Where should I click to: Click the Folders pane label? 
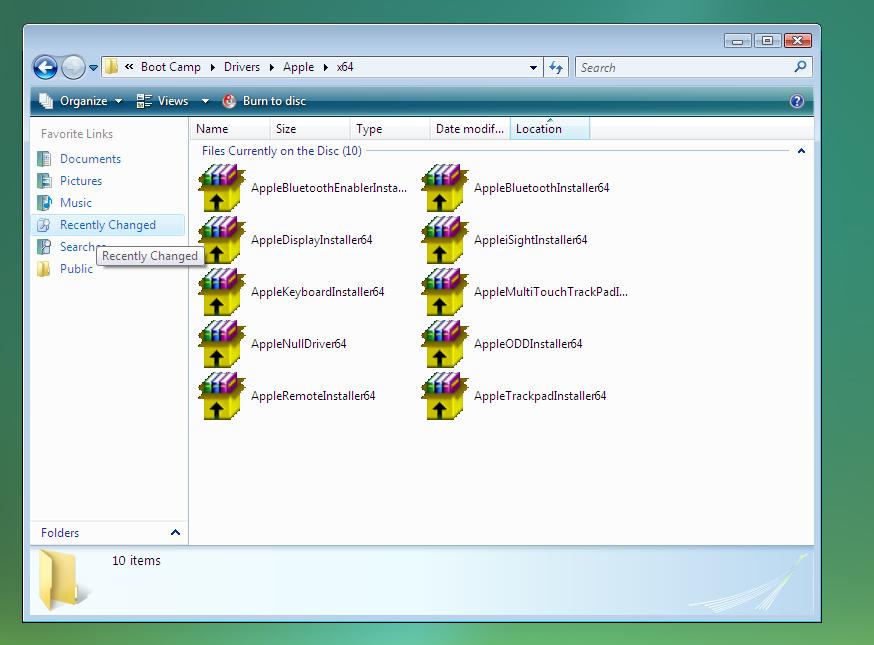point(60,532)
